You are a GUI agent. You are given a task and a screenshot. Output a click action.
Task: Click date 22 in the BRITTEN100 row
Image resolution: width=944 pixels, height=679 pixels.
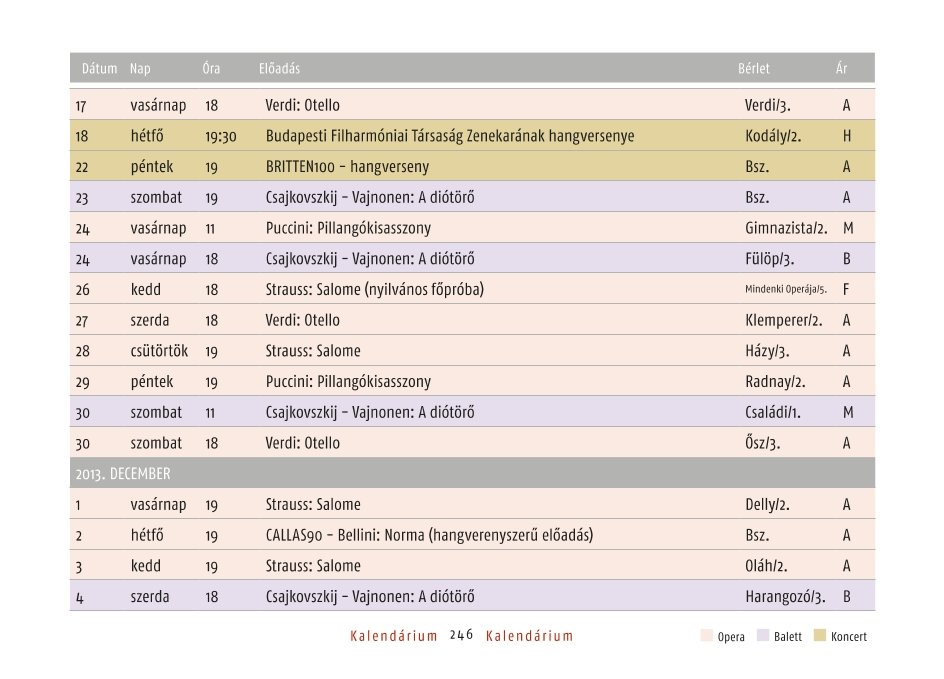tap(82, 167)
